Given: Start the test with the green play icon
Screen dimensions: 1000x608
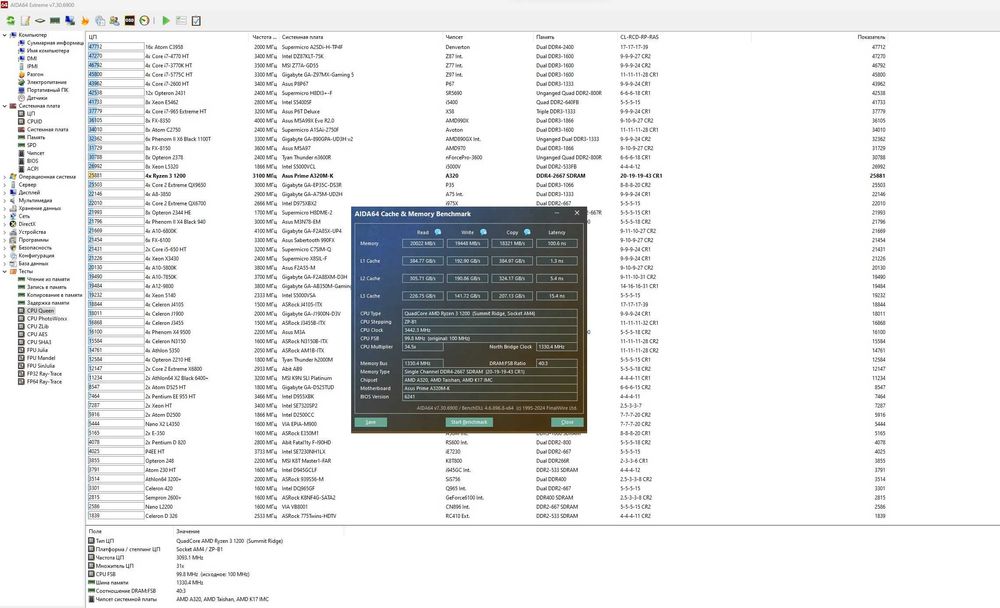Looking at the screenshot, I should [x=166, y=21].
